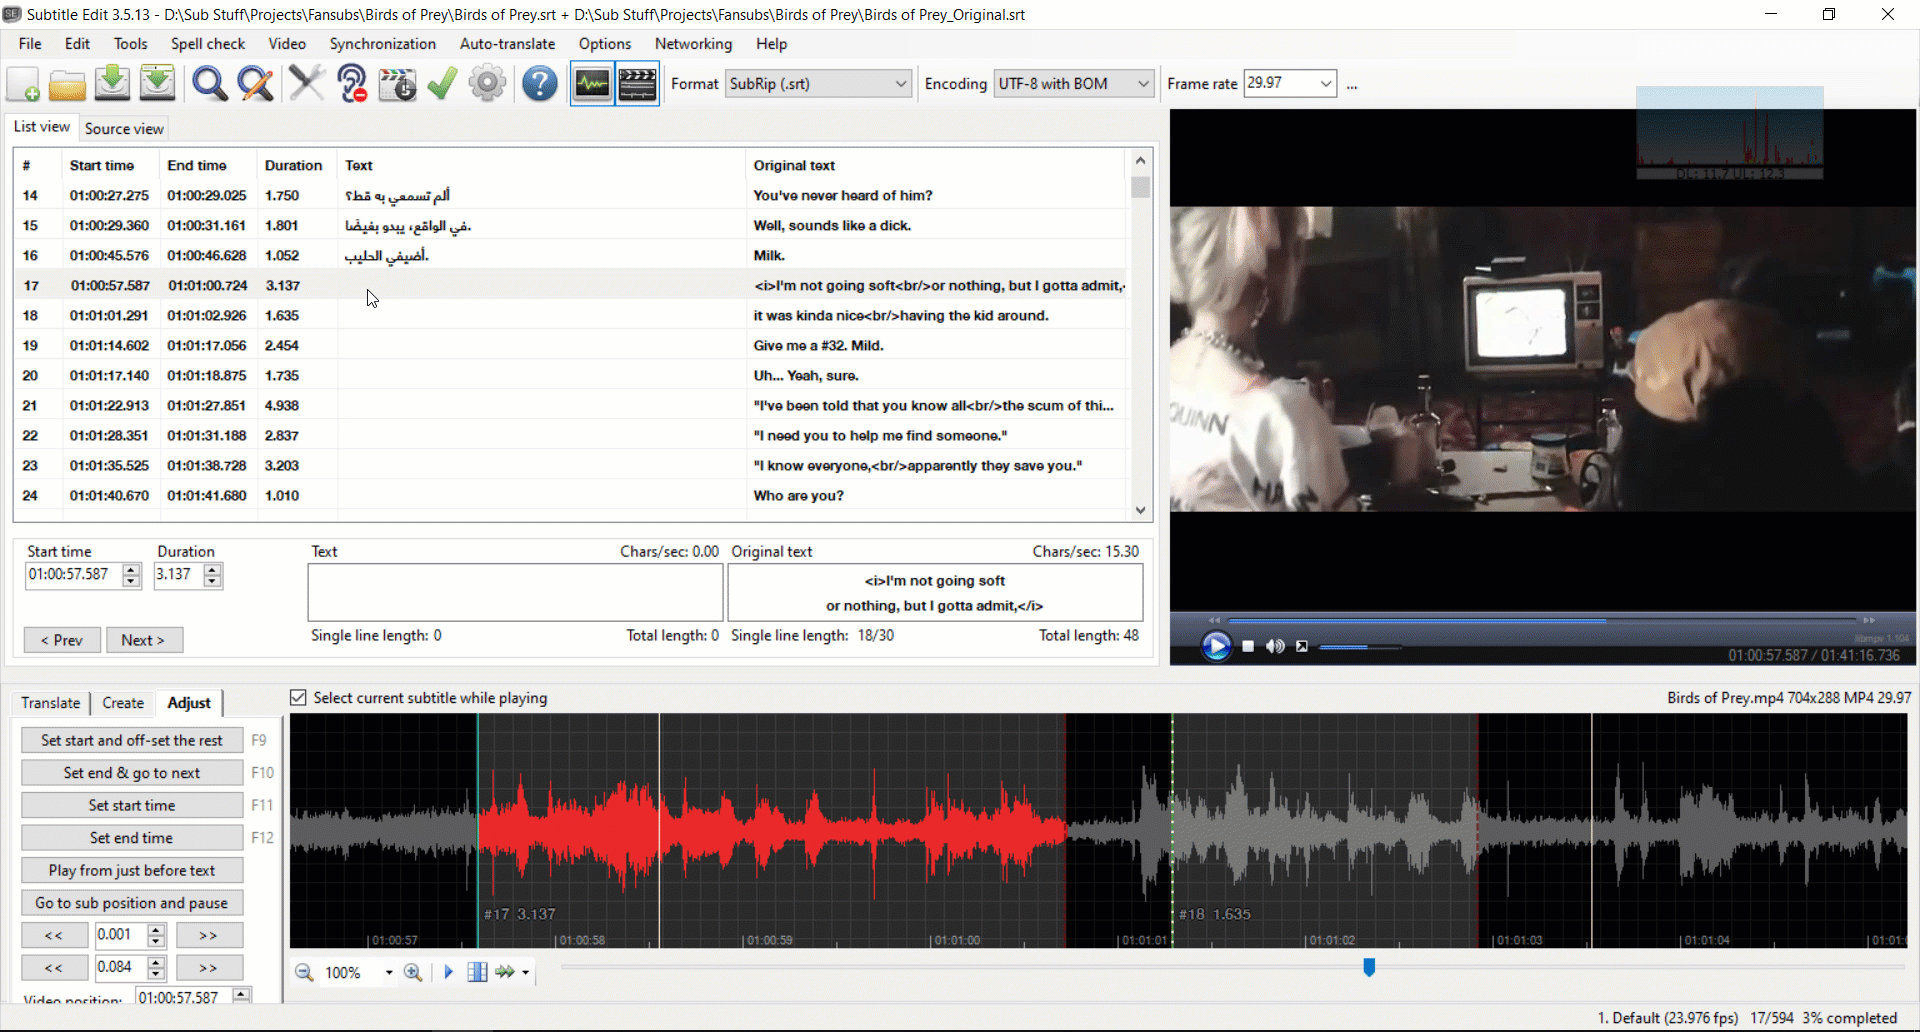Image resolution: width=1920 pixels, height=1032 pixels.
Task: Click the video player seek bar
Action: 1540,621
